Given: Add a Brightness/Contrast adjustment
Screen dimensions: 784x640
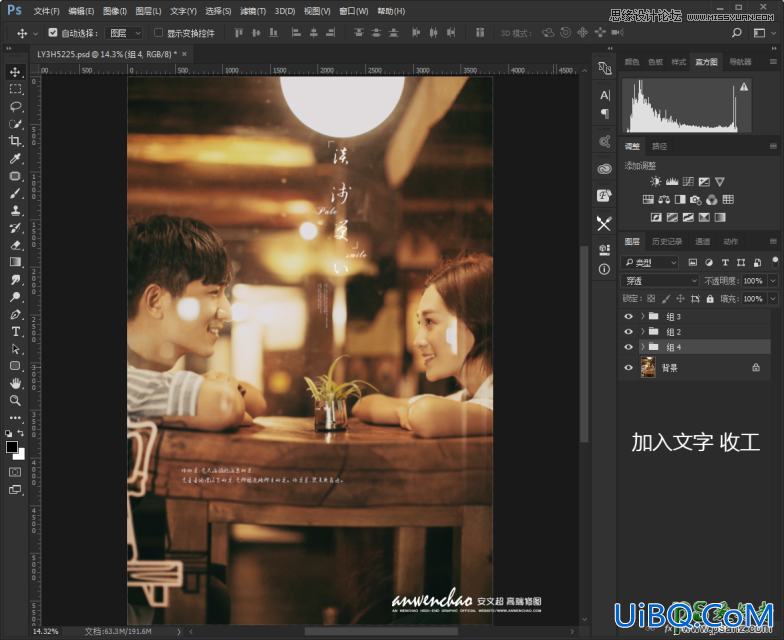Looking at the screenshot, I should click(x=655, y=182).
